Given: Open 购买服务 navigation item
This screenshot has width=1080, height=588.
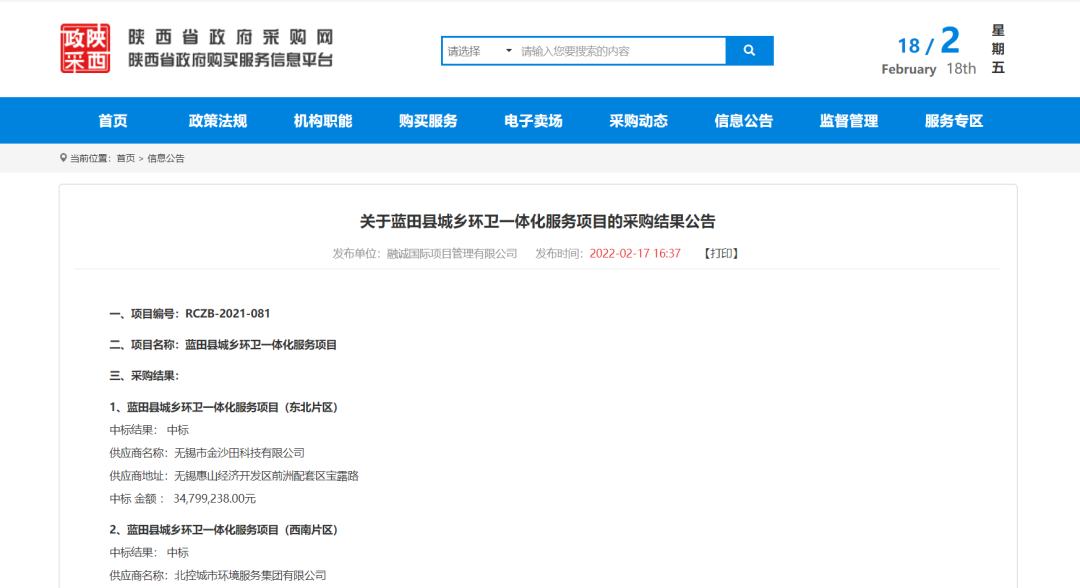Looking at the screenshot, I should (x=428, y=121).
